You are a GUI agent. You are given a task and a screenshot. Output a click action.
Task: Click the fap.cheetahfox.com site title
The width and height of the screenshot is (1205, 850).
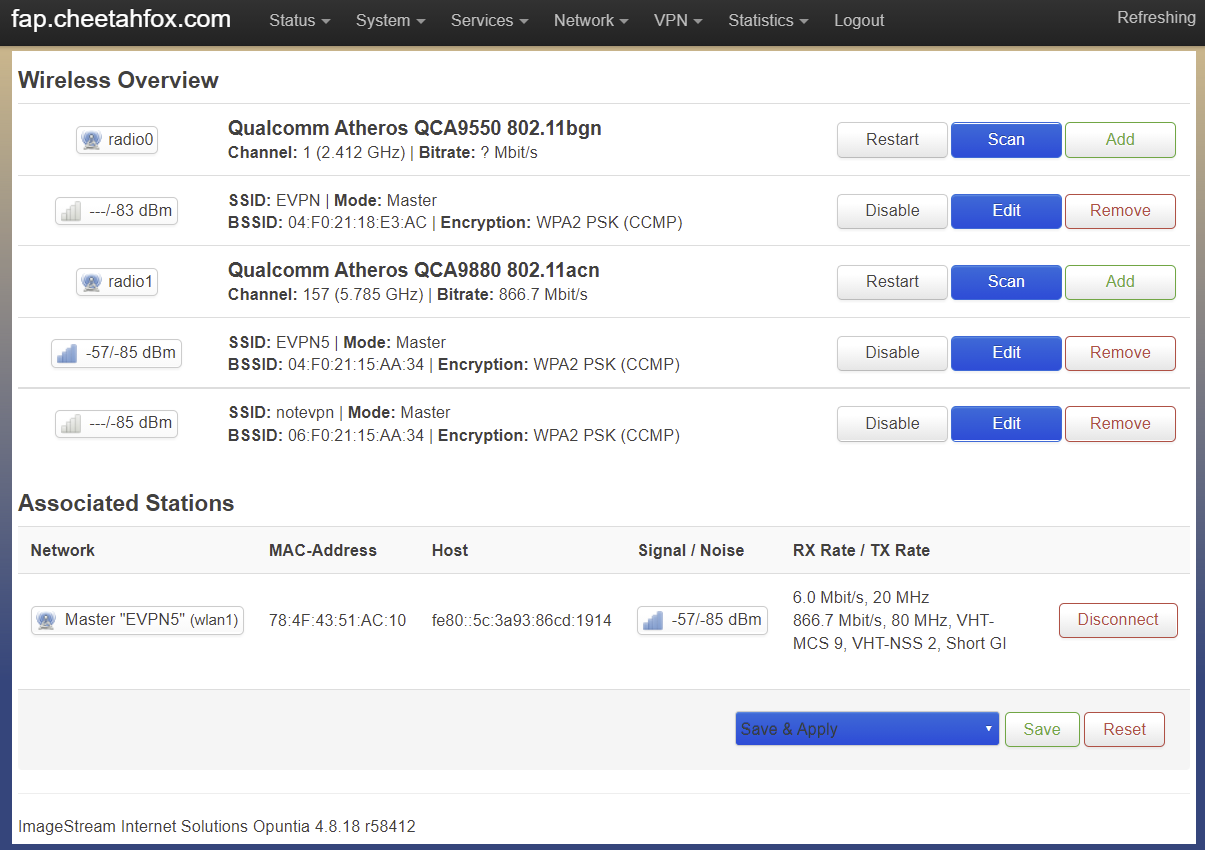click(x=121, y=19)
